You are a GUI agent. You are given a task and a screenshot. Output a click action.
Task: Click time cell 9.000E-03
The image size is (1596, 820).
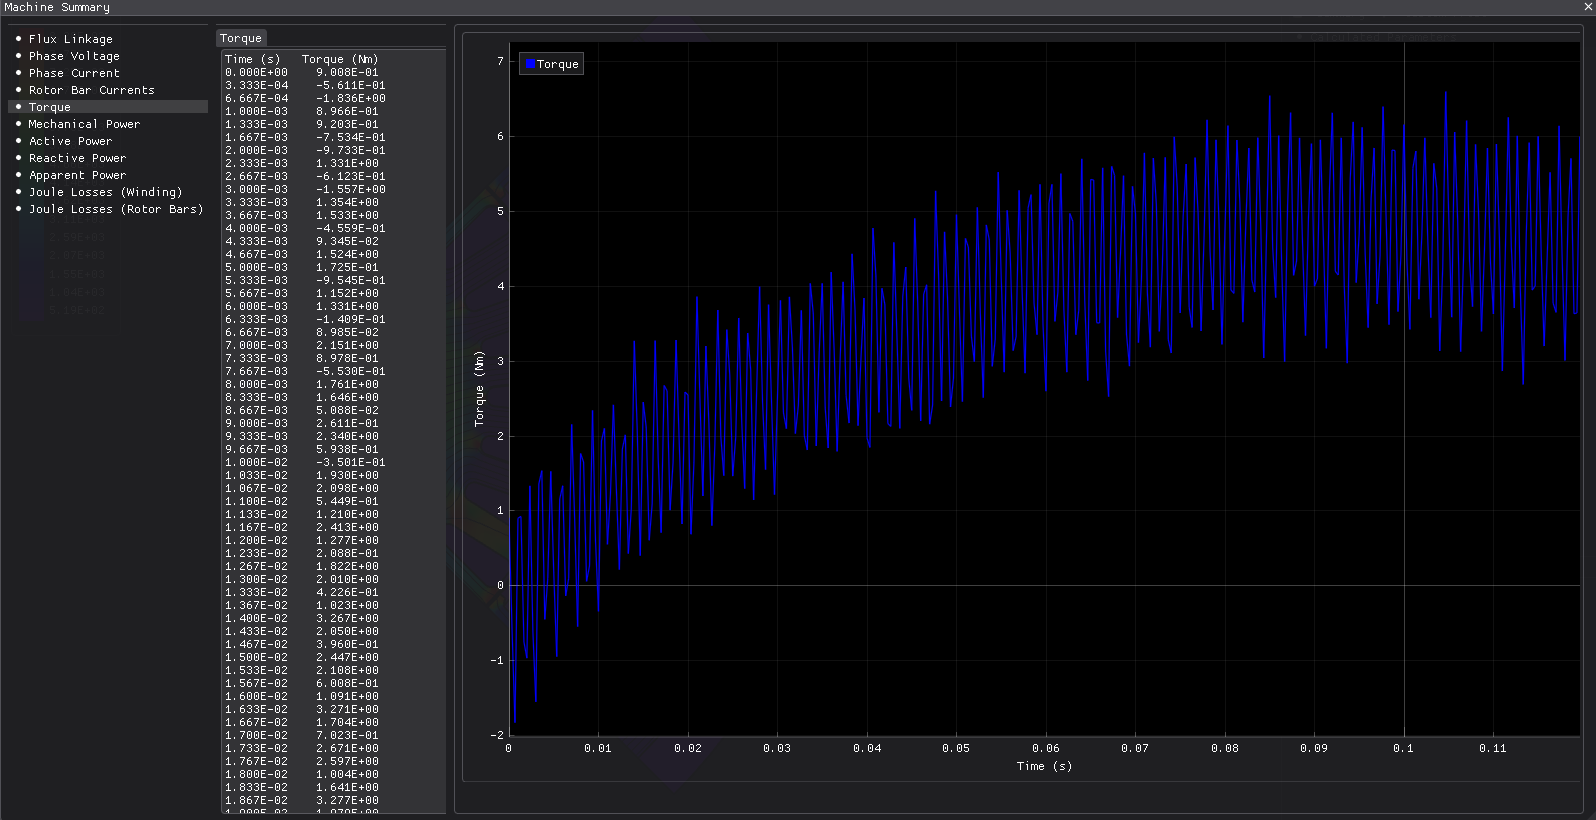tap(256, 423)
